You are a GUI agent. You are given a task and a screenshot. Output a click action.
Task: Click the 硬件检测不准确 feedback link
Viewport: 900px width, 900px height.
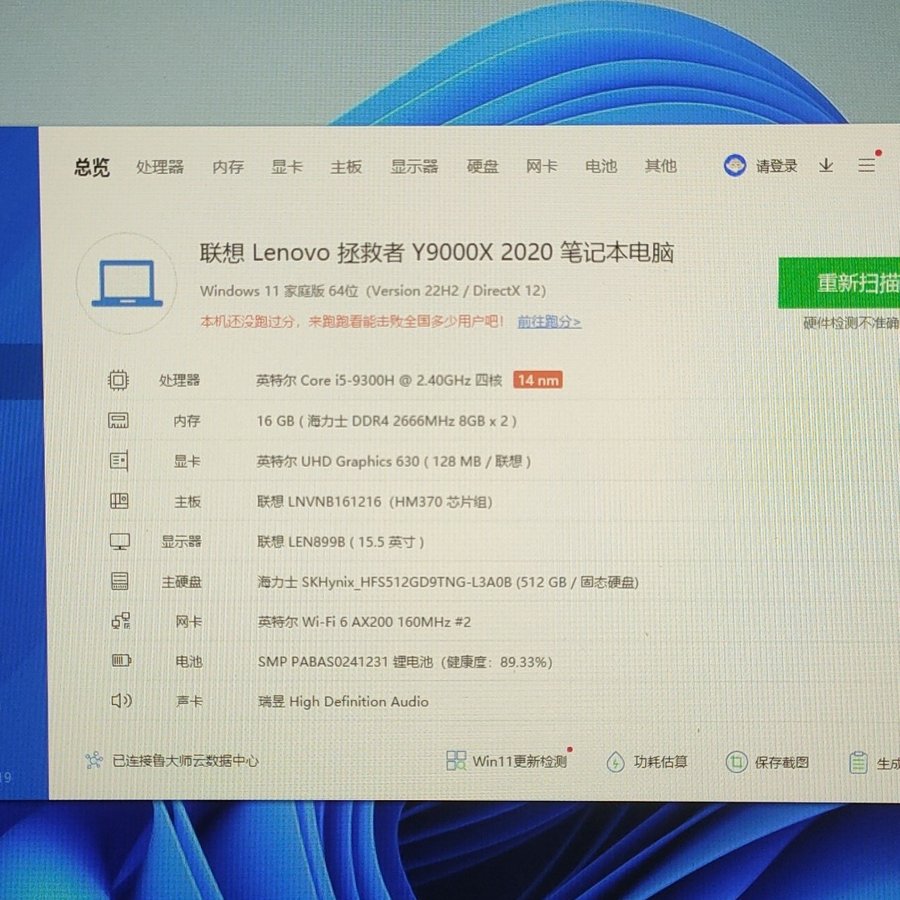(x=851, y=323)
